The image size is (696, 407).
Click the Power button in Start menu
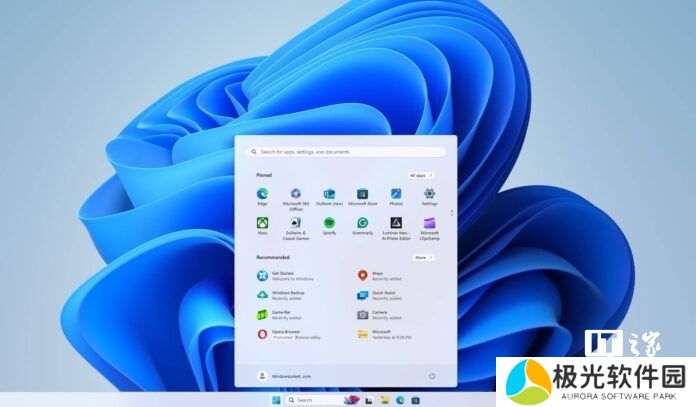(432, 376)
